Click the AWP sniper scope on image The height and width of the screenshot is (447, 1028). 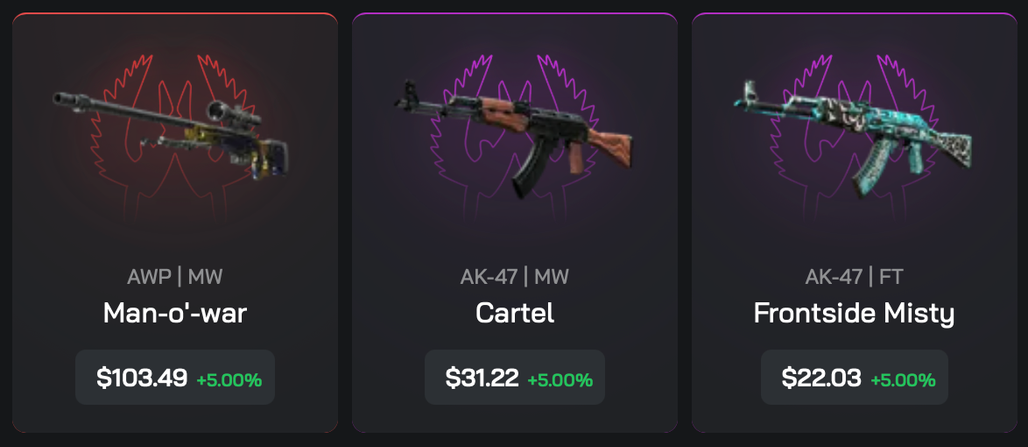[x=233, y=113]
